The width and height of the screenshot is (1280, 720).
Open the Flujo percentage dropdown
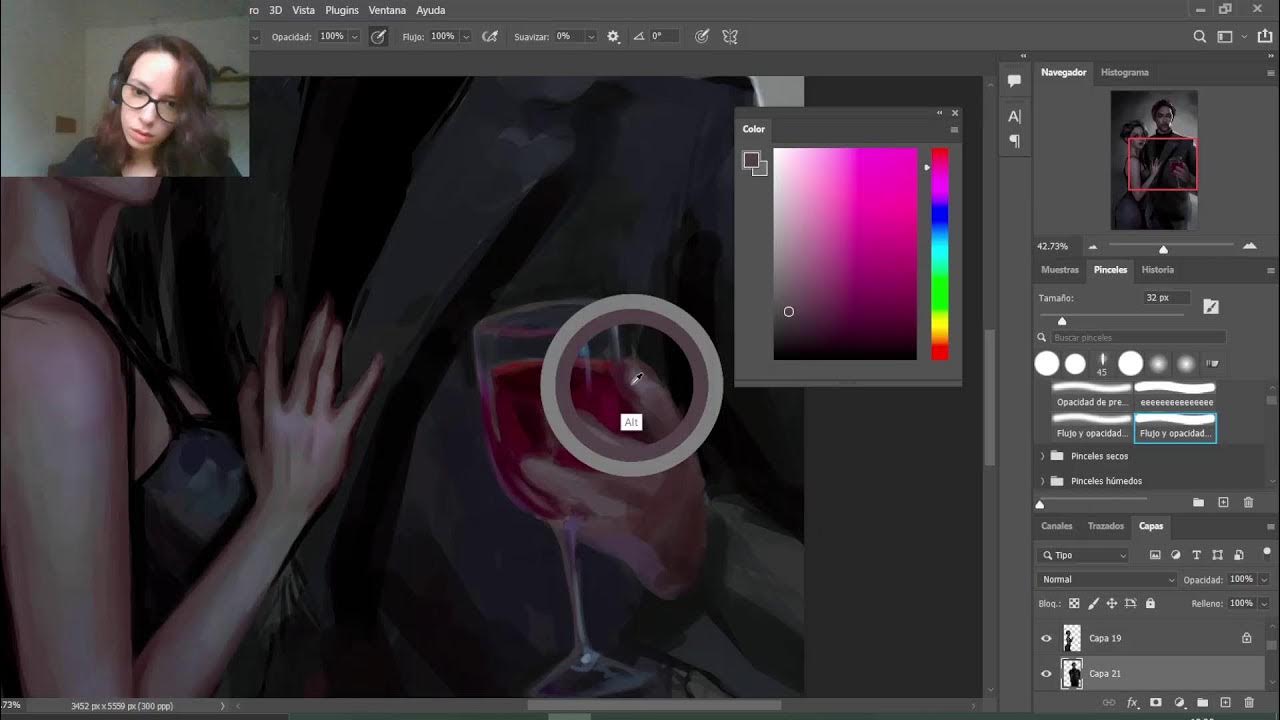click(466, 37)
